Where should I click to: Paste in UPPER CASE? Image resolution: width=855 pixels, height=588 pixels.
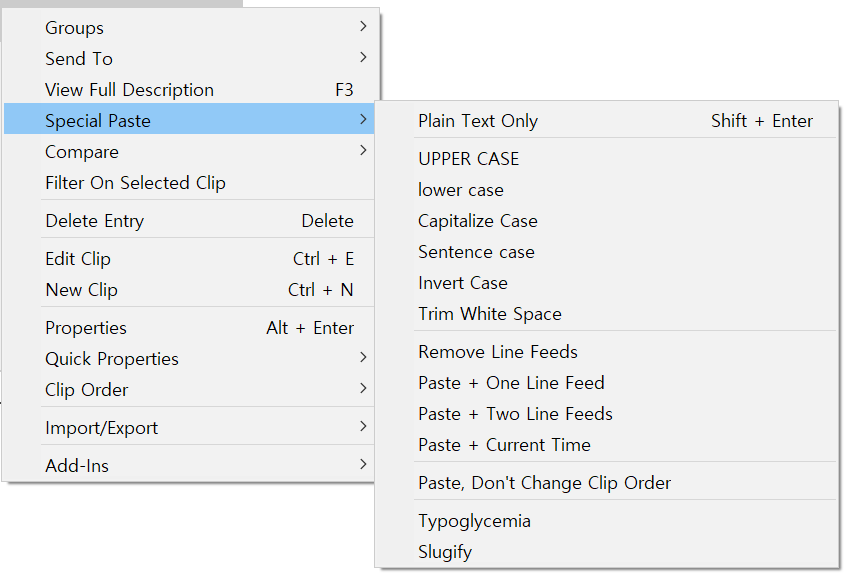pyautogui.click(x=469, y=159)
